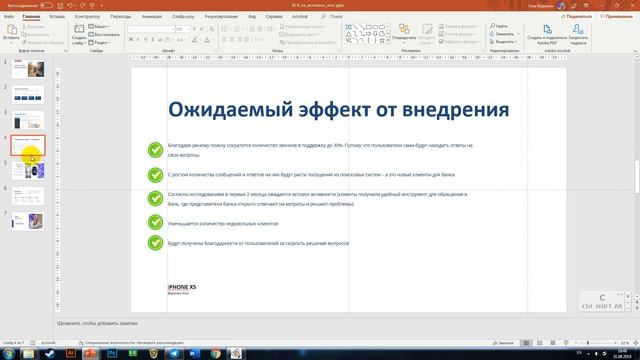The height and width of the screenshot is (360, 640).
Task: Select the star shape in gallery
Action: pos(382,40)
